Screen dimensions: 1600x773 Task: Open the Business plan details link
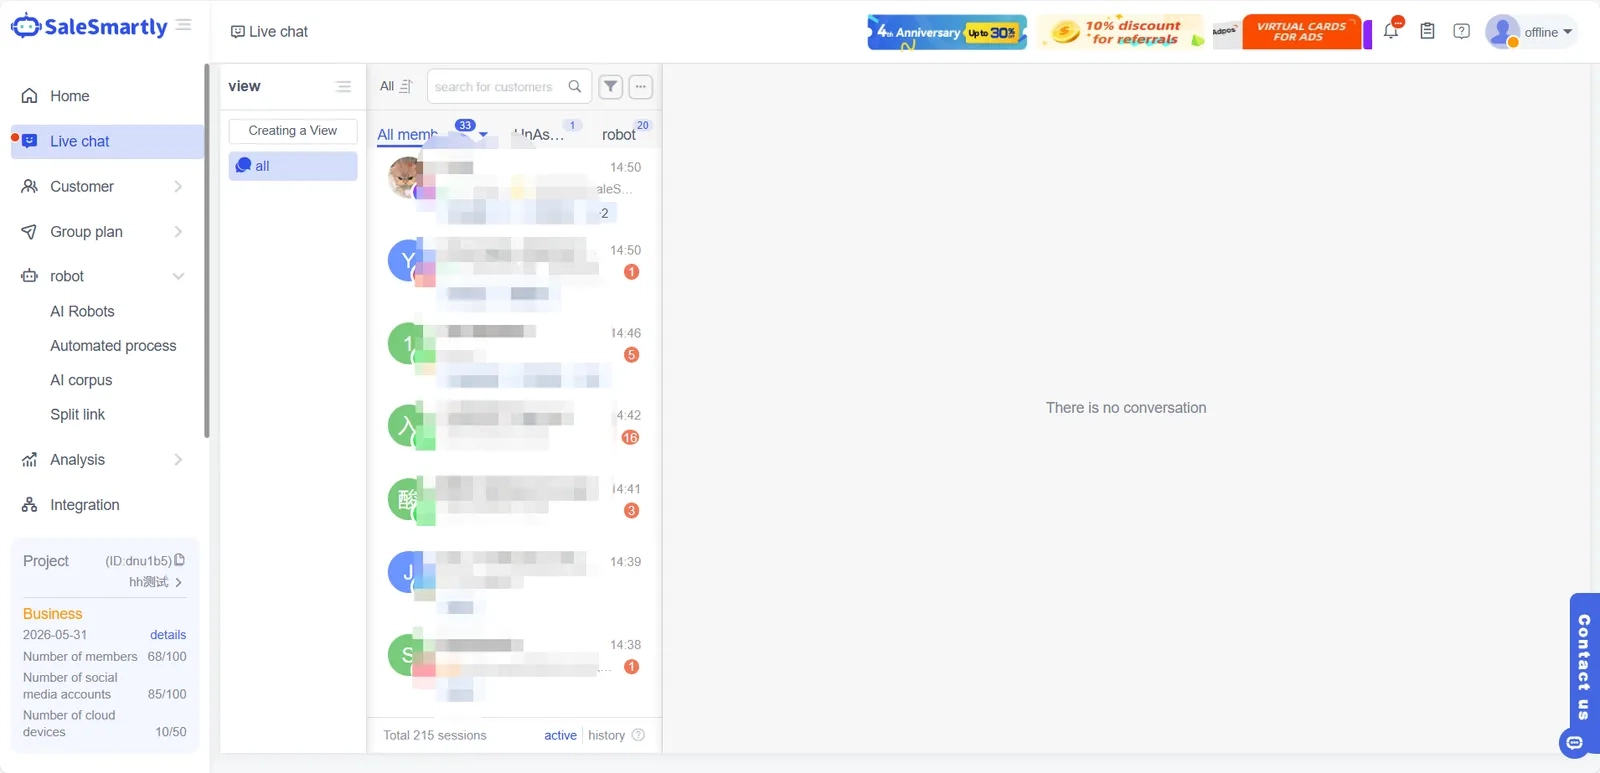pos(168,635)
